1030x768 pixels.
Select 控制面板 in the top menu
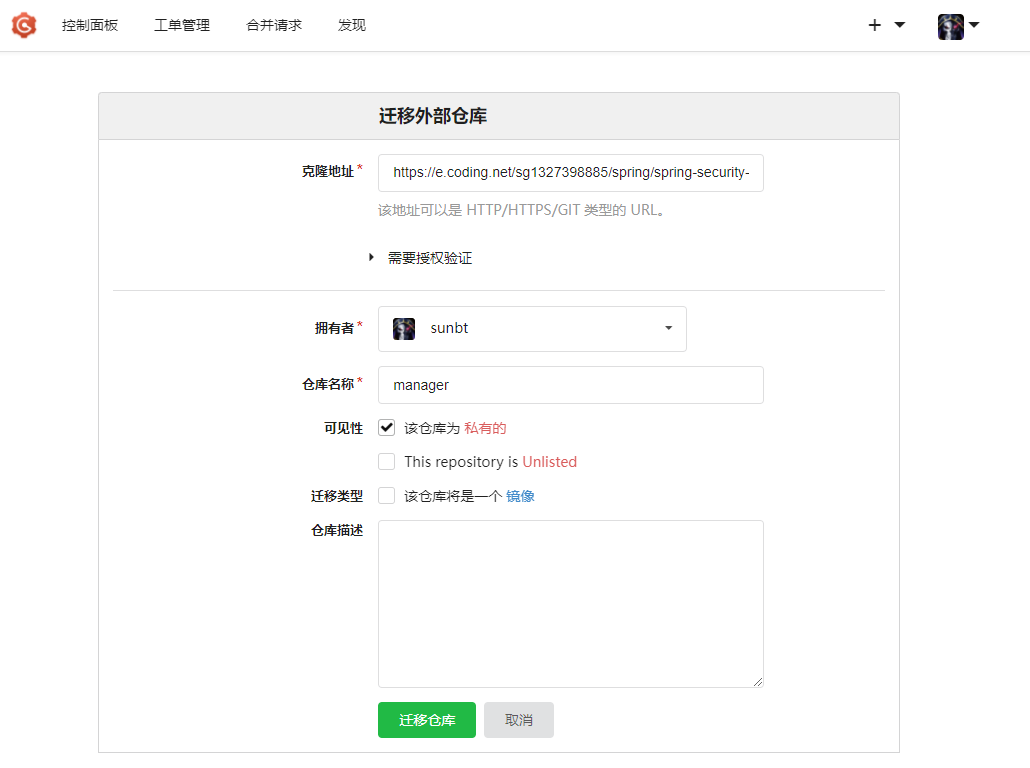pyautogui.click(x=90, y=25)
